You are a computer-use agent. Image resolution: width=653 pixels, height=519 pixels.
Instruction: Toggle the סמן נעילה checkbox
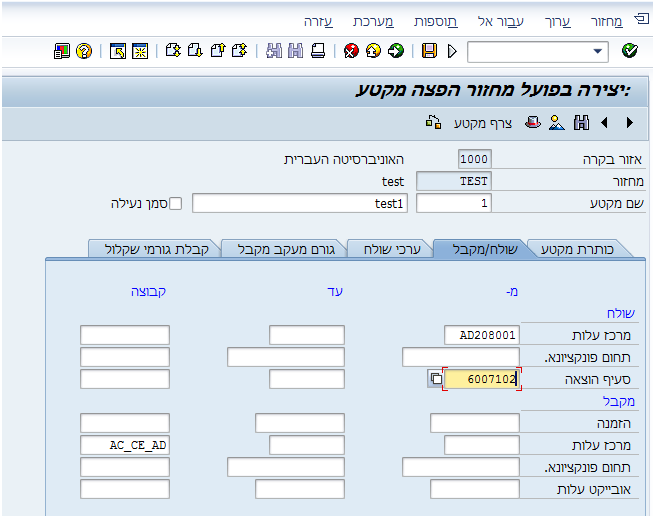click(x=175, y=204)
